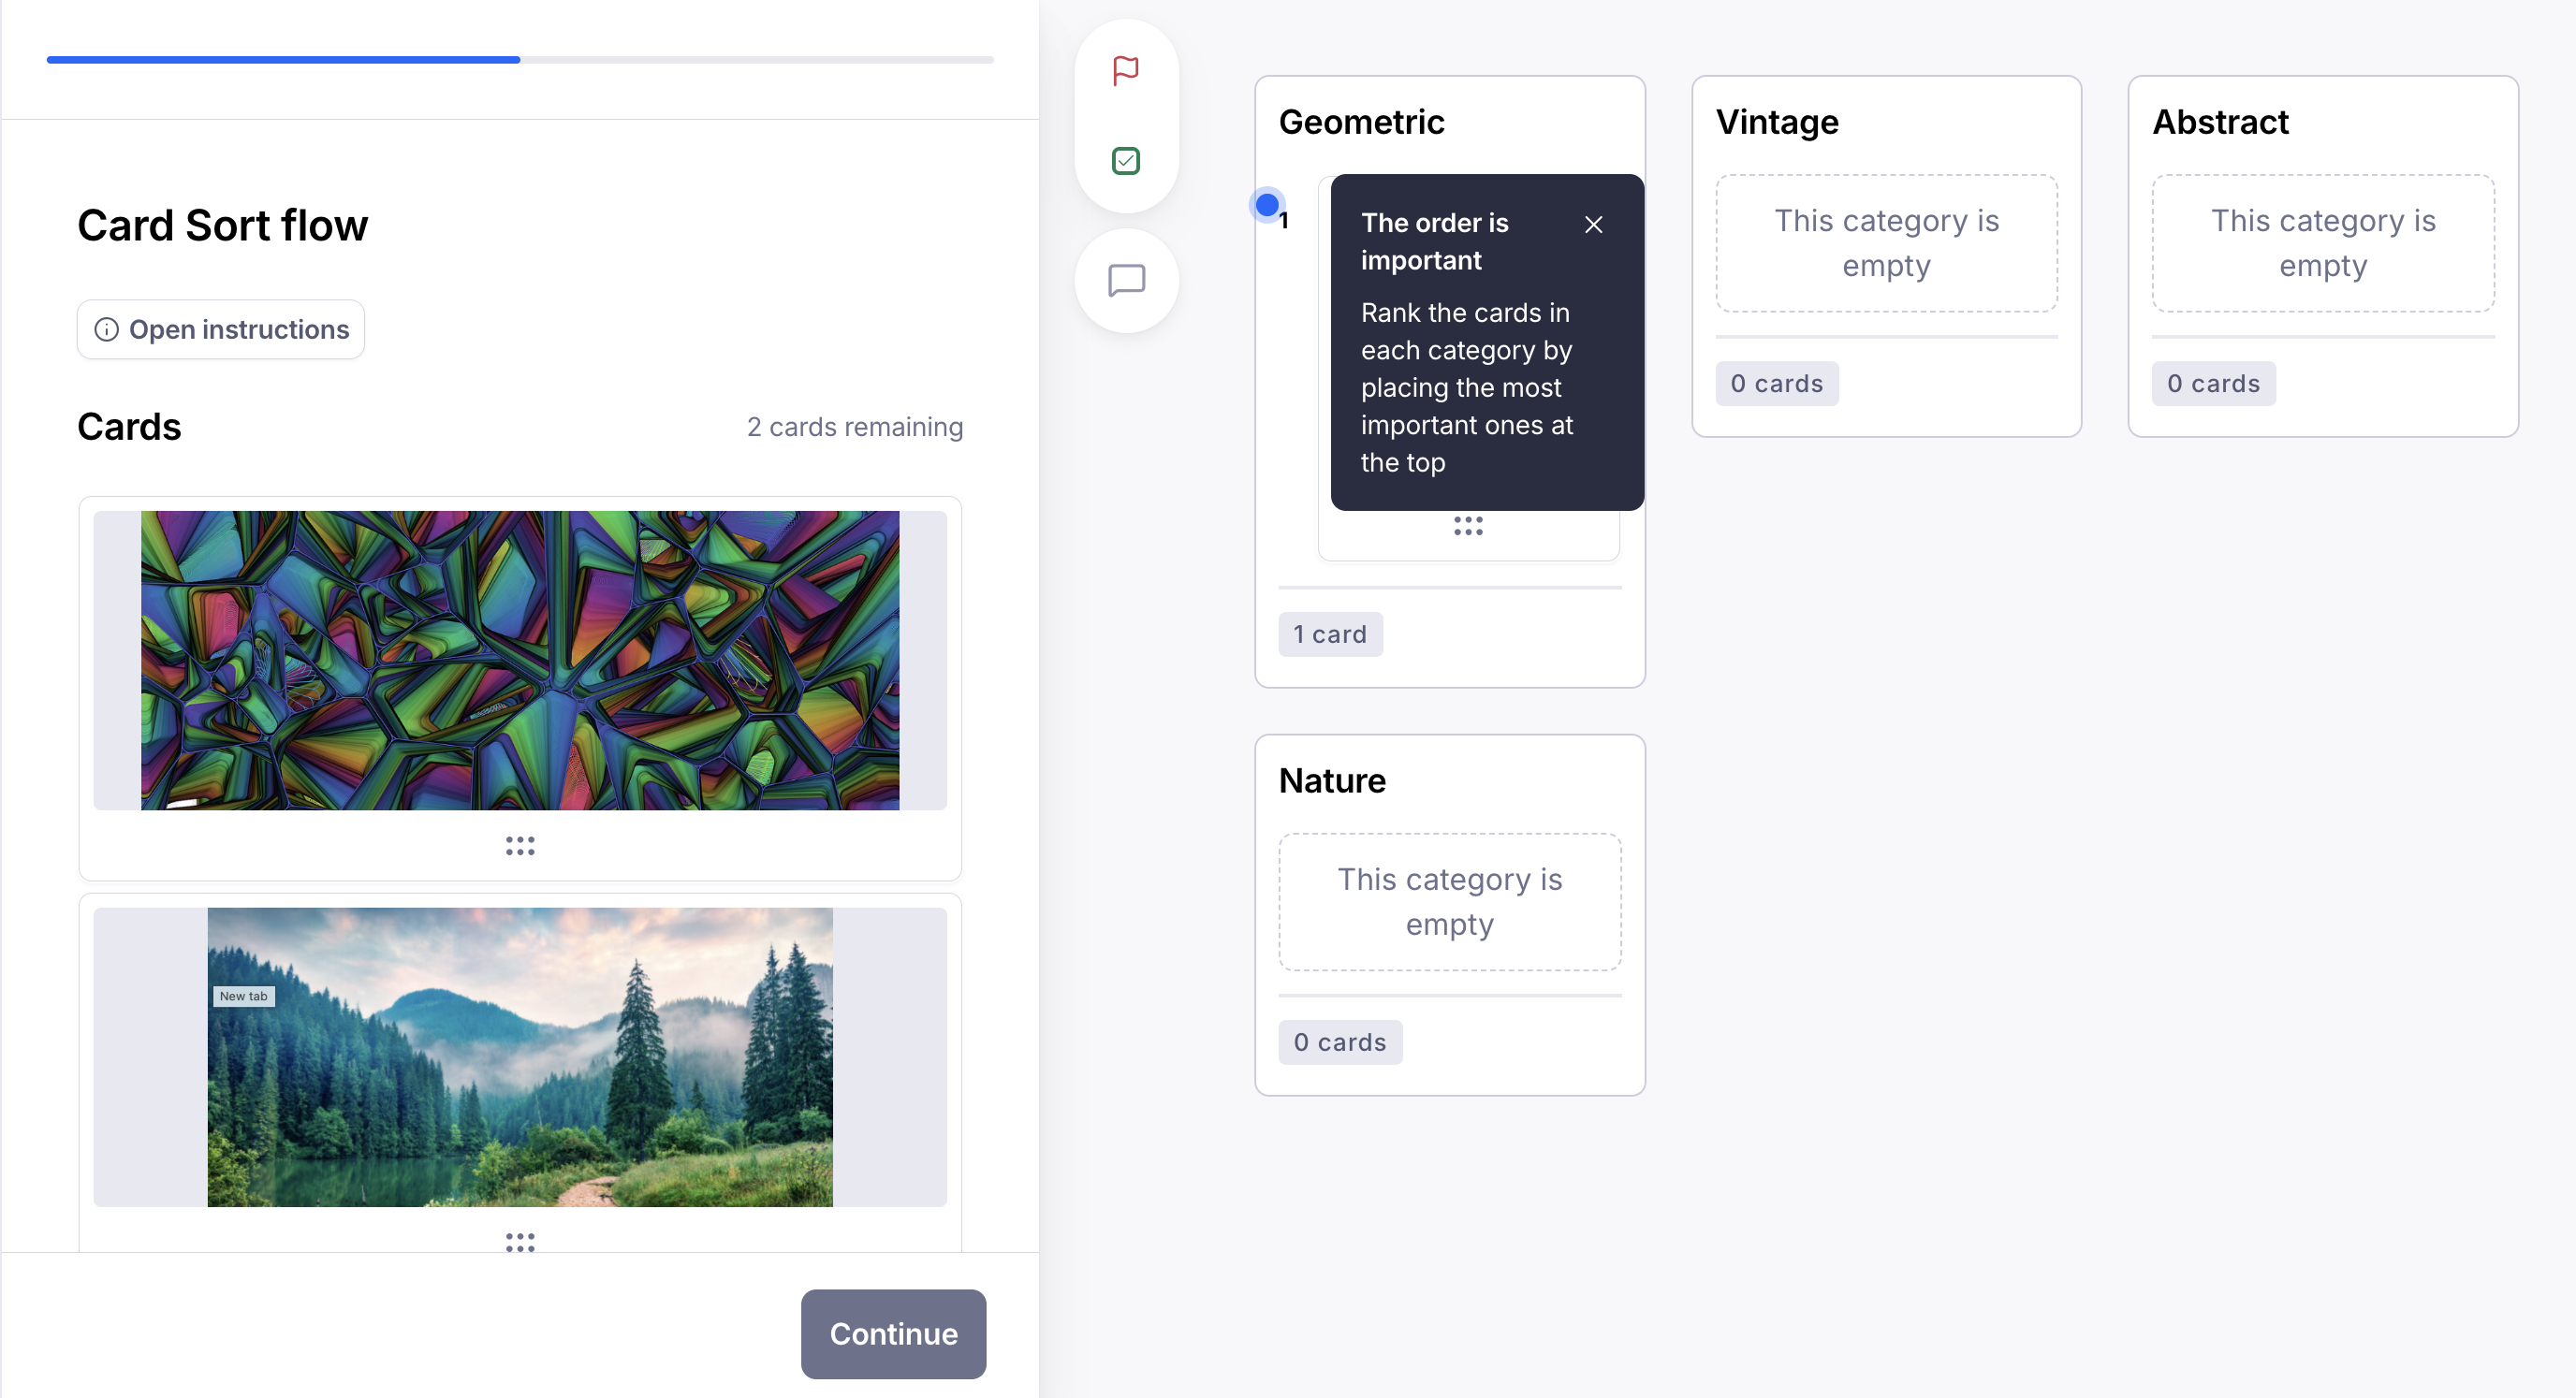Click the blue hint dot near Geometric
Screen dimensions: 2576x1398
point(1266,204)
